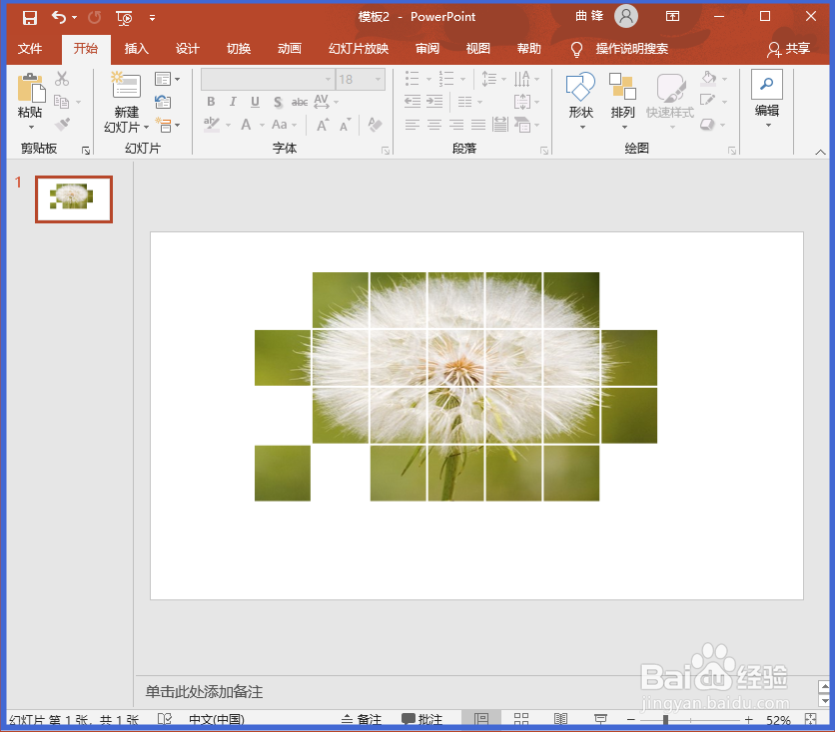Open the 视图 tab
835x732 pixels.
point(478,49)
